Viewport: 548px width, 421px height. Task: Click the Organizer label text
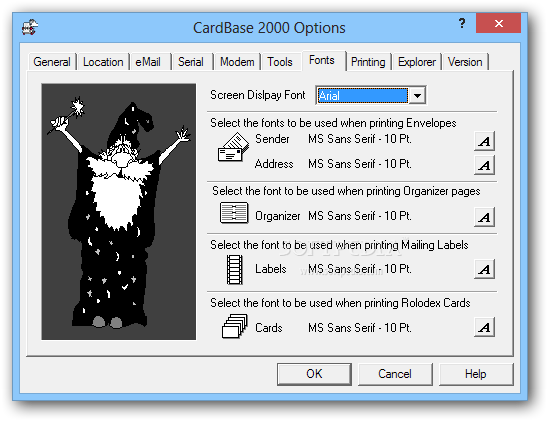tap(278, 216)
